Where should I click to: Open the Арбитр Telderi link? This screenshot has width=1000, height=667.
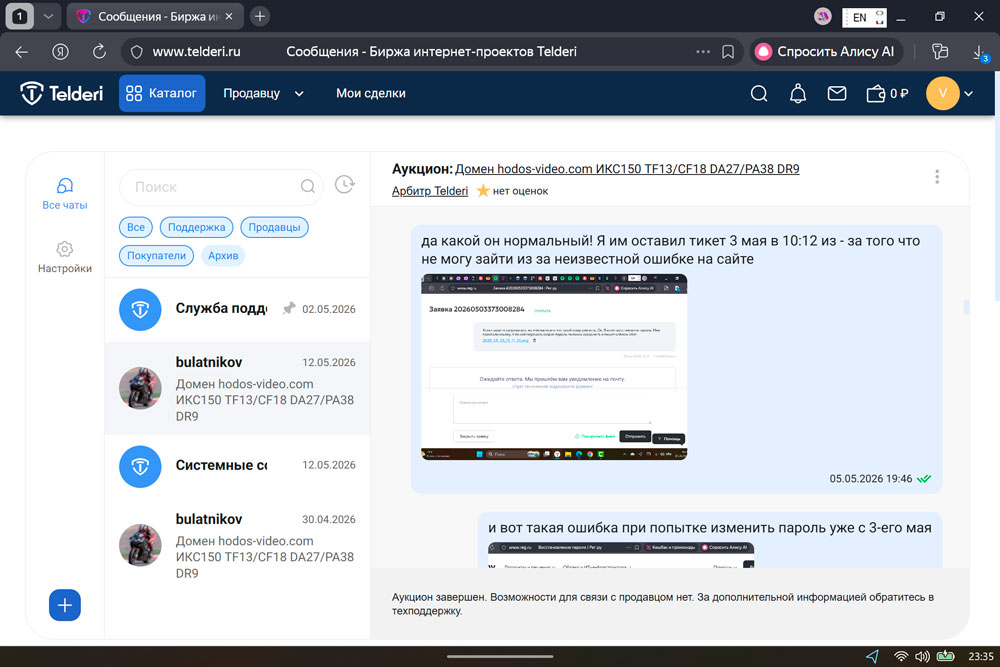[x=430, y=191]
